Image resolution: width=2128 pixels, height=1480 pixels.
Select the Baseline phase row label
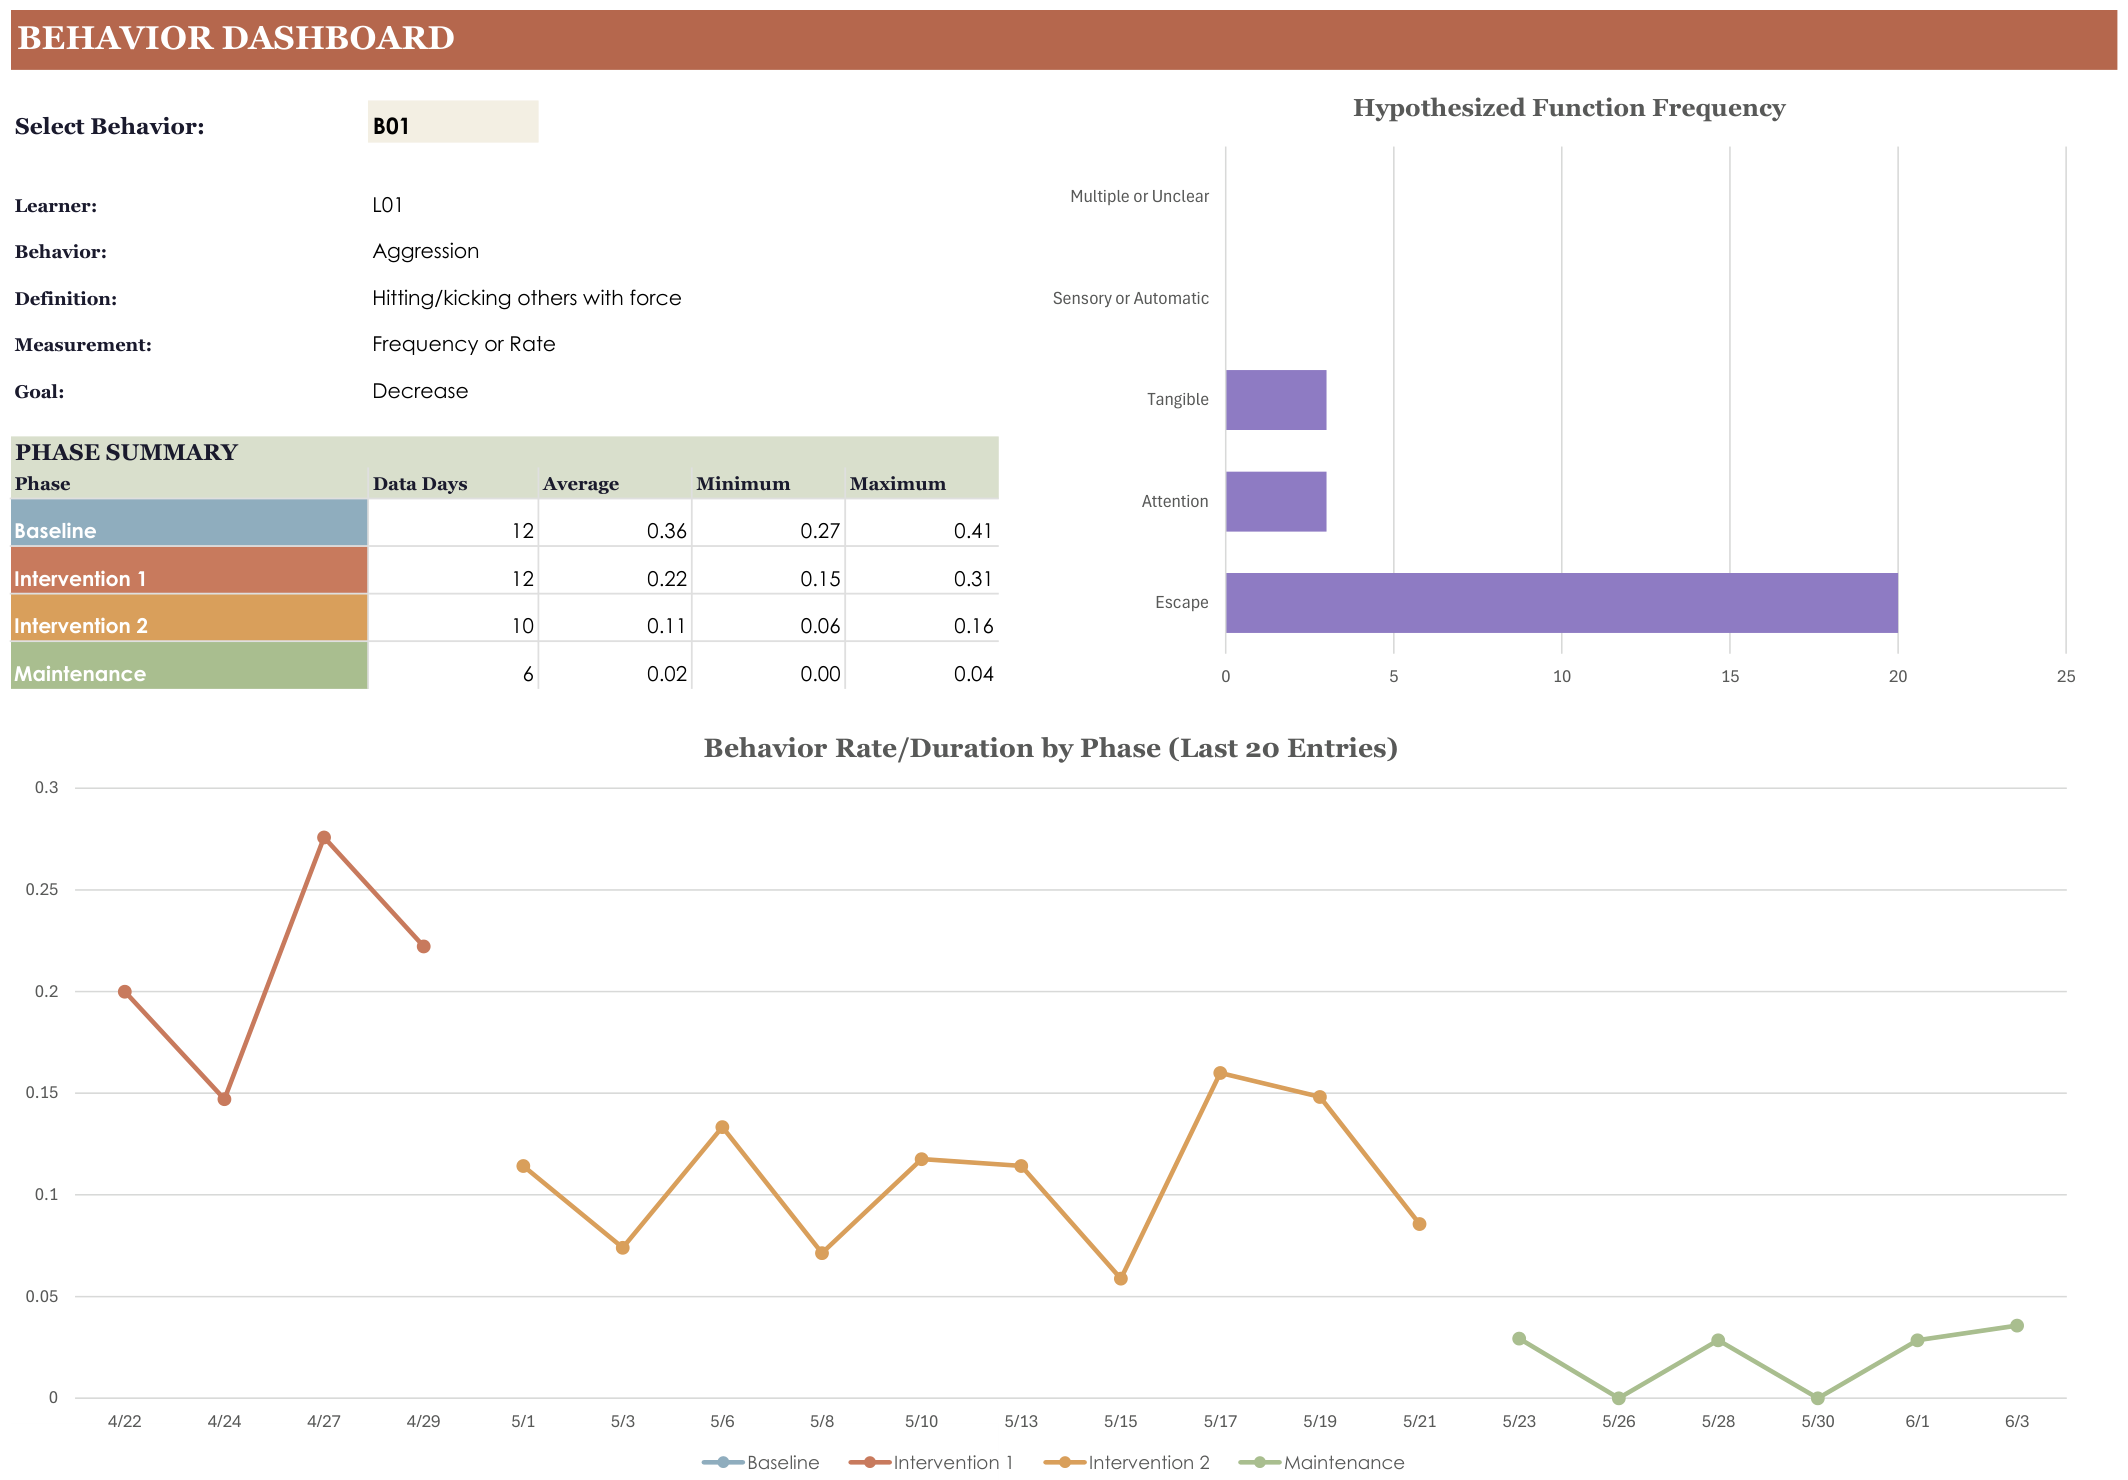pos(189,523)
